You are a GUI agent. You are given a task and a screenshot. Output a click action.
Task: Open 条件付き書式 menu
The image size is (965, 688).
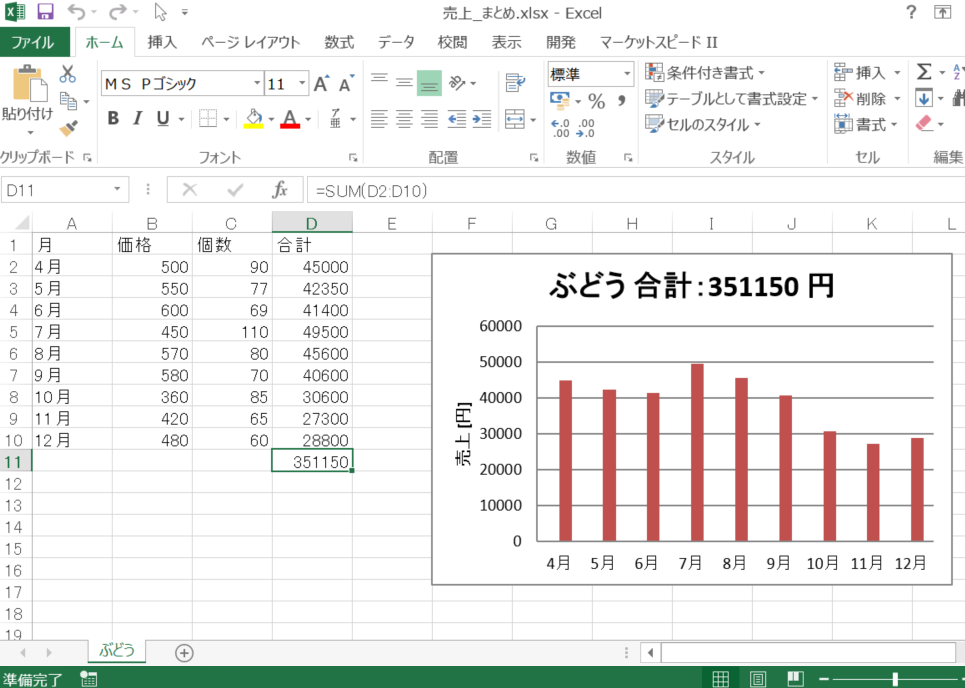click(705, 73)
